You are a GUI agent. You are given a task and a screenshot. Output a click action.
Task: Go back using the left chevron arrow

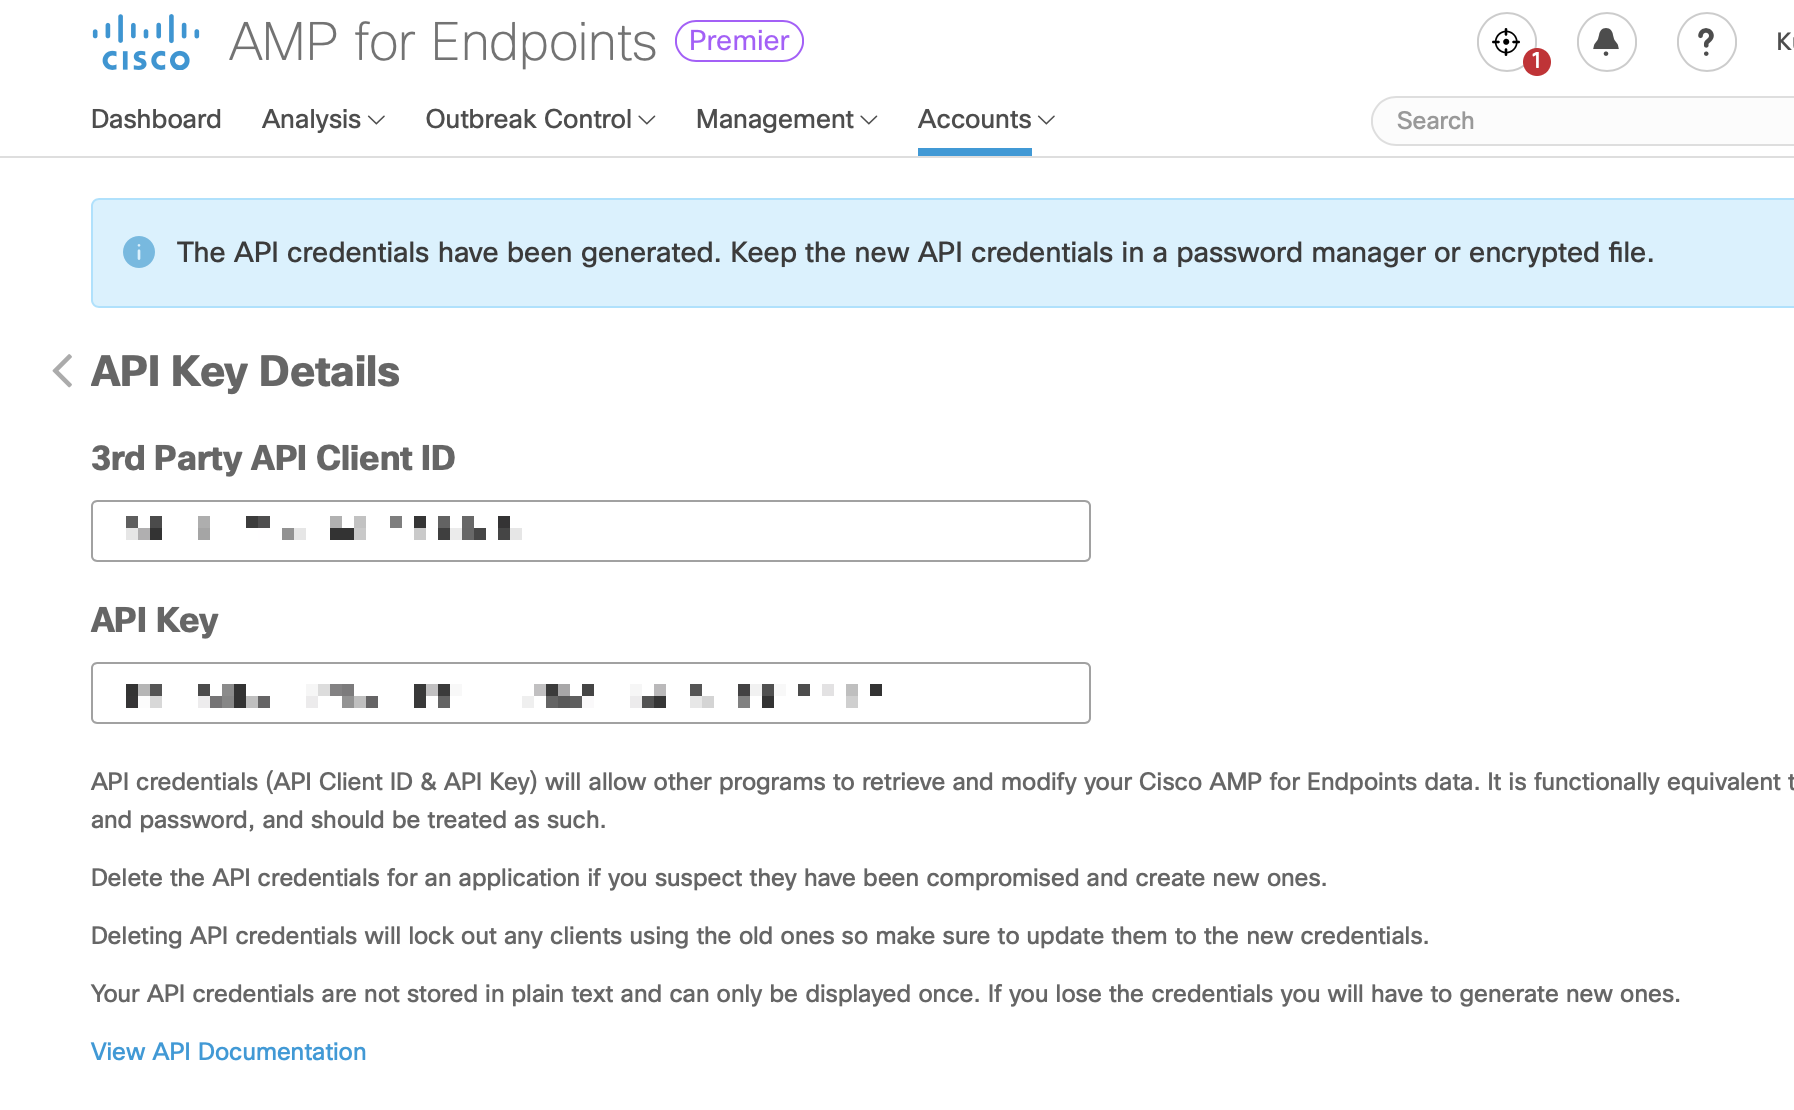click(62, 371)
